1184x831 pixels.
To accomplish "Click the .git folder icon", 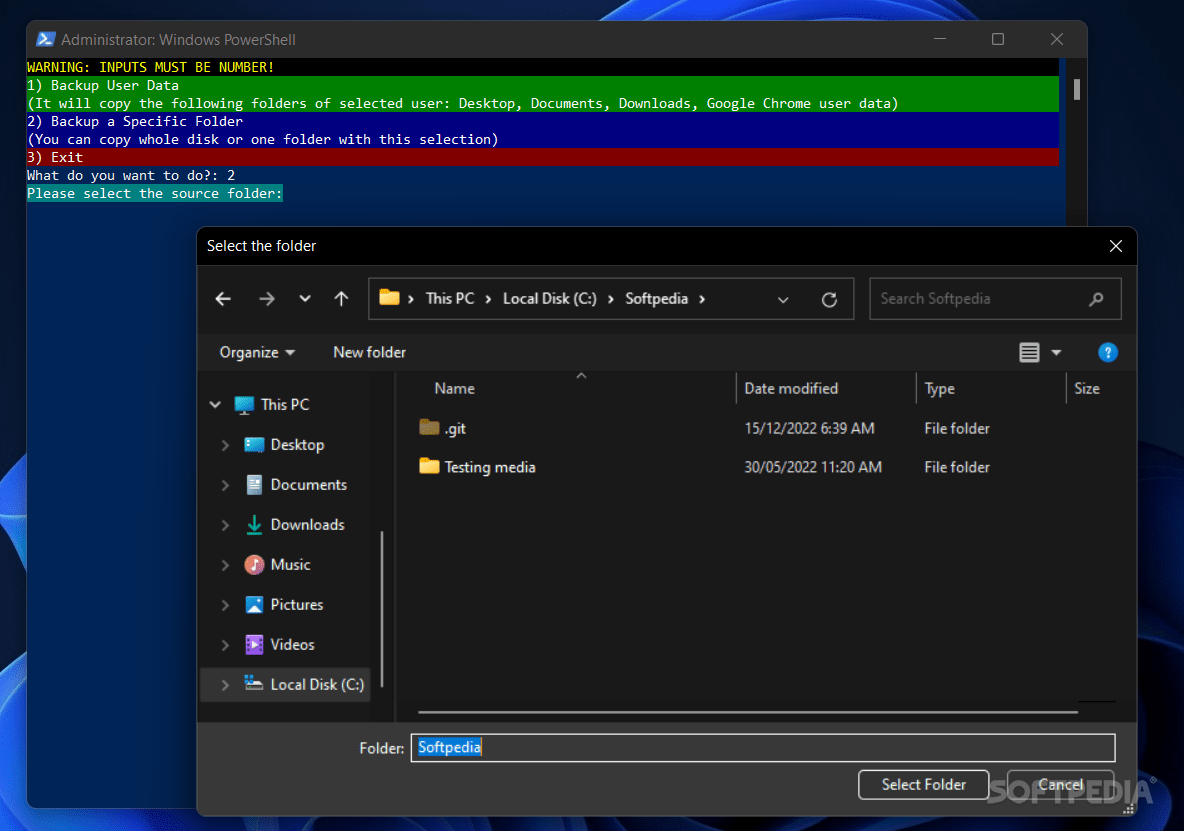I will click(429, 427).
